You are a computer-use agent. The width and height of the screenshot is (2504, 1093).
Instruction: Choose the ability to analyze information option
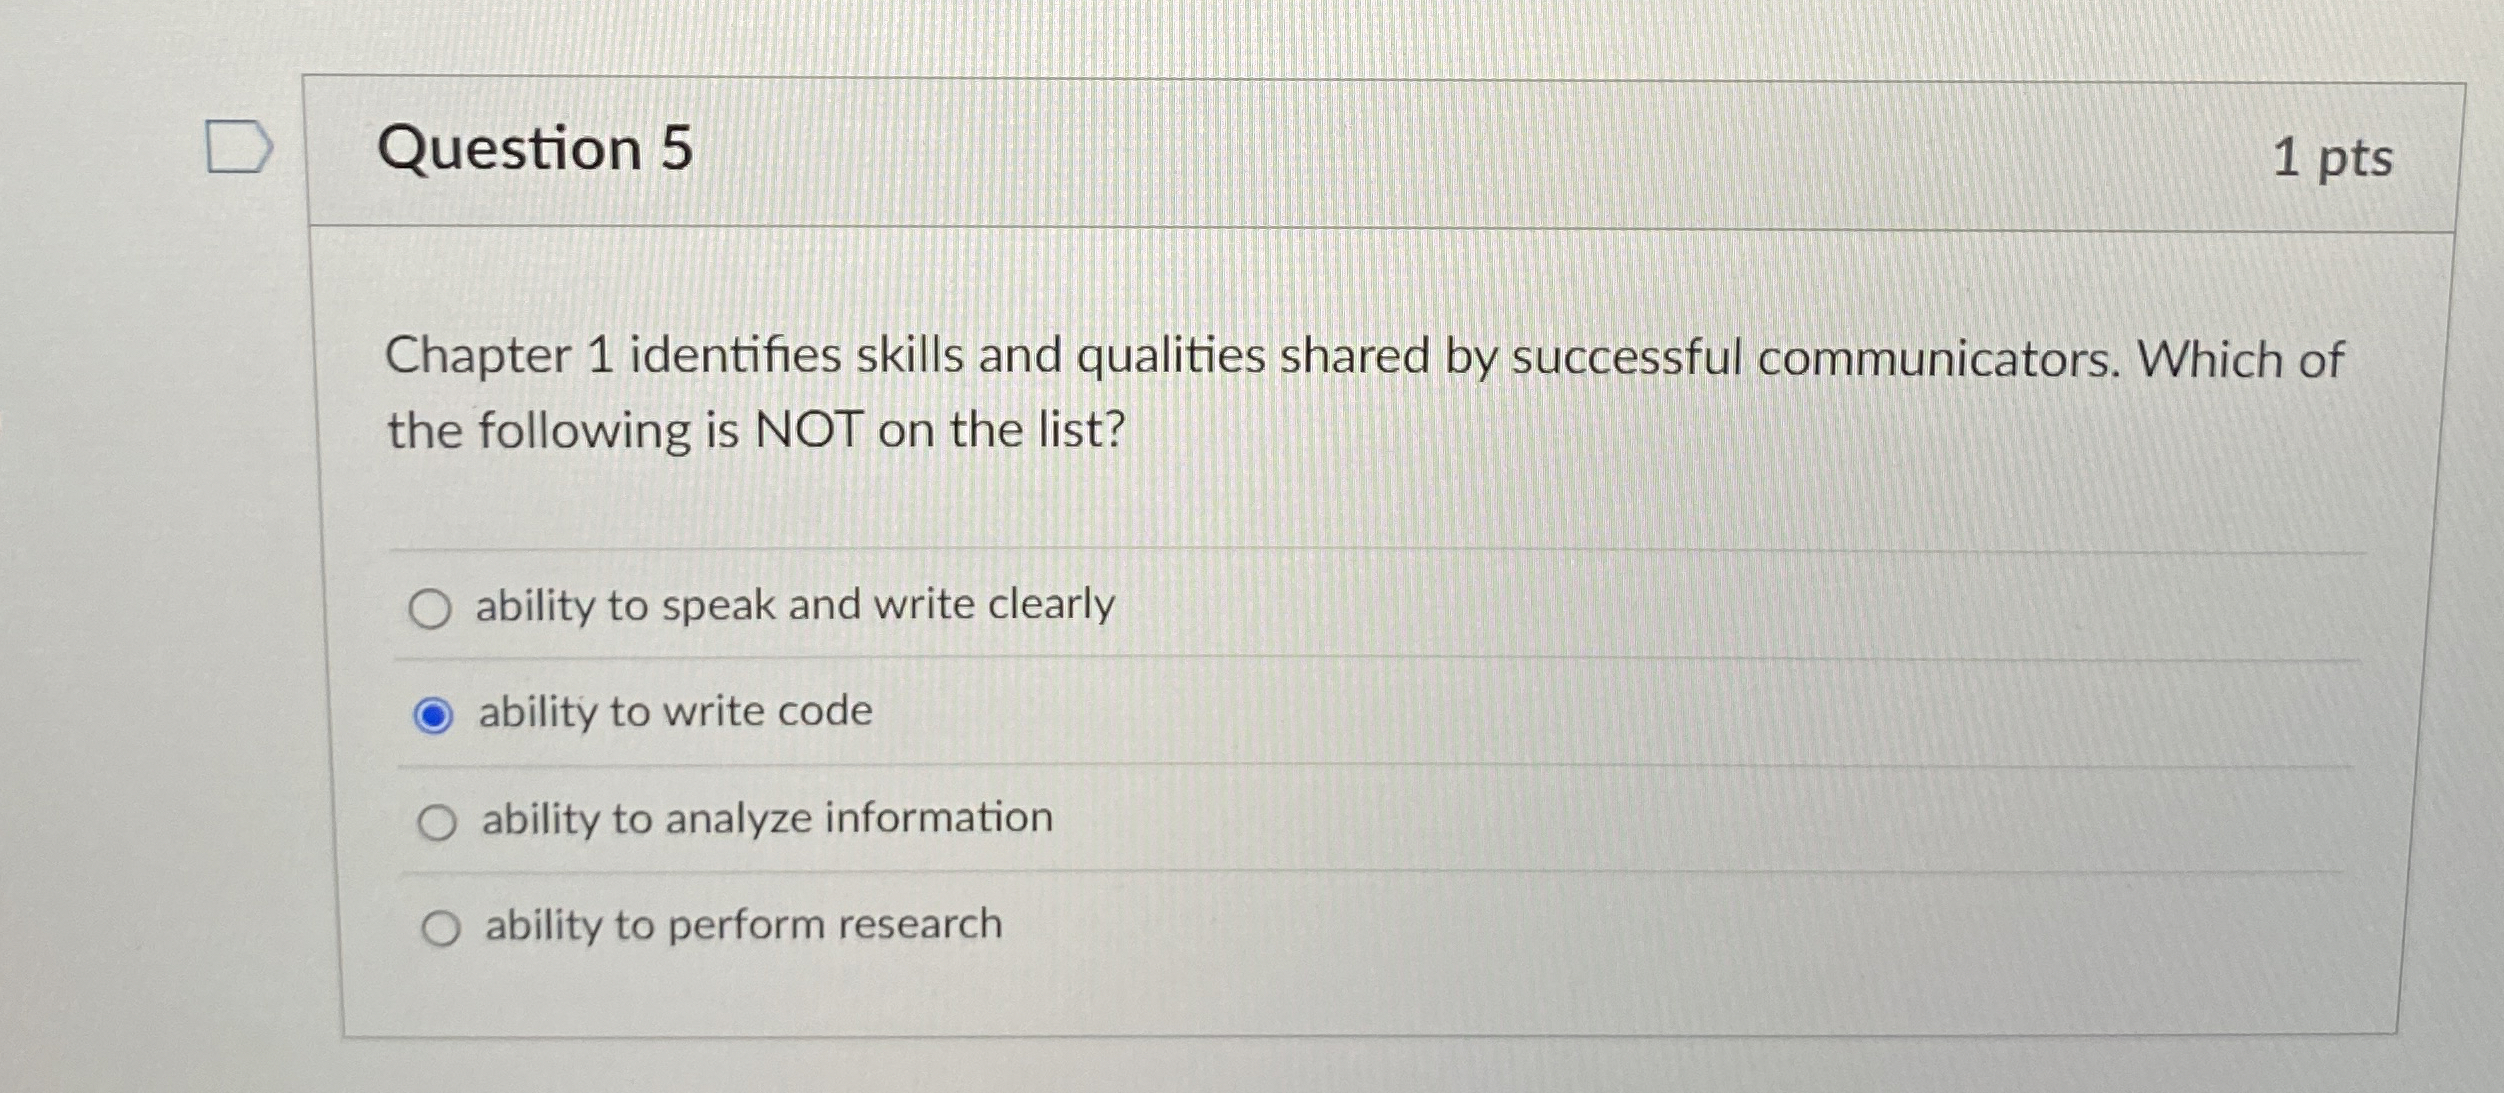click(438, 819)
